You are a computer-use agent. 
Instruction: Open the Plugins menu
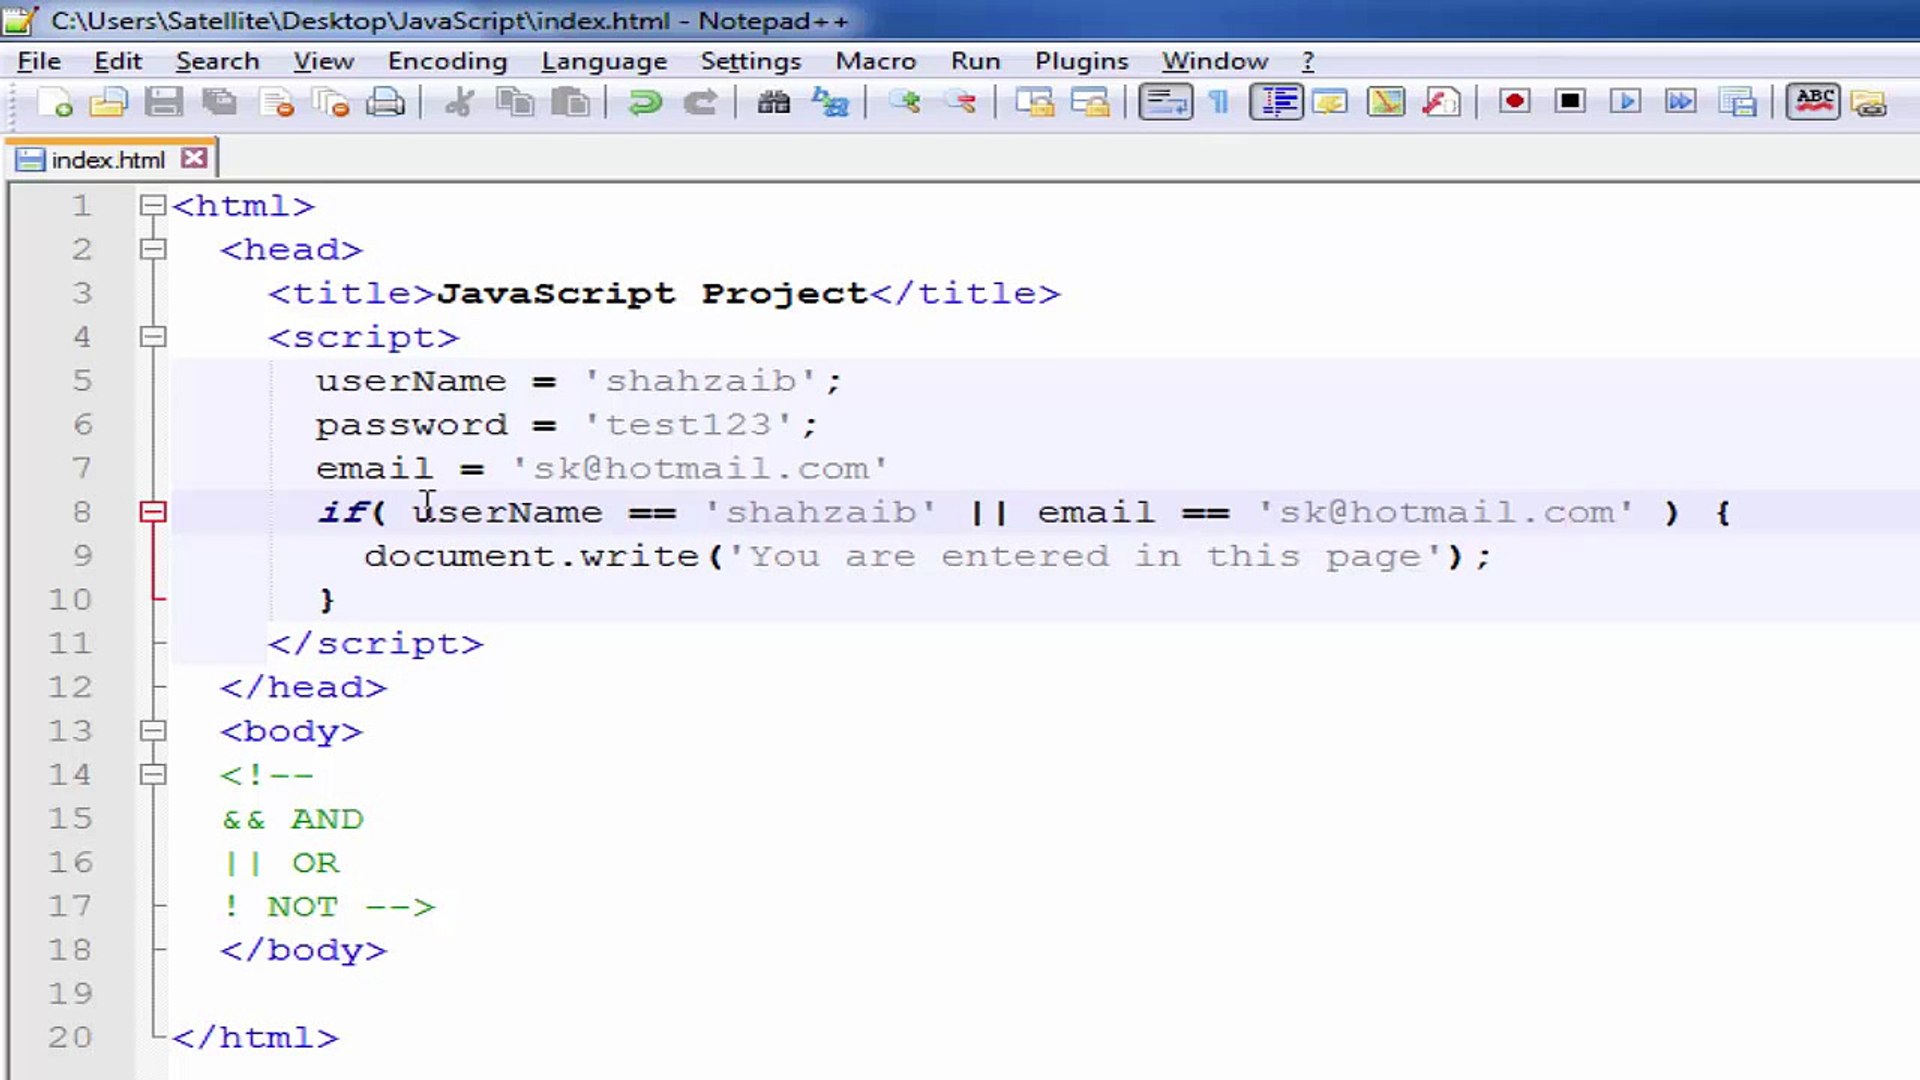1081,61
